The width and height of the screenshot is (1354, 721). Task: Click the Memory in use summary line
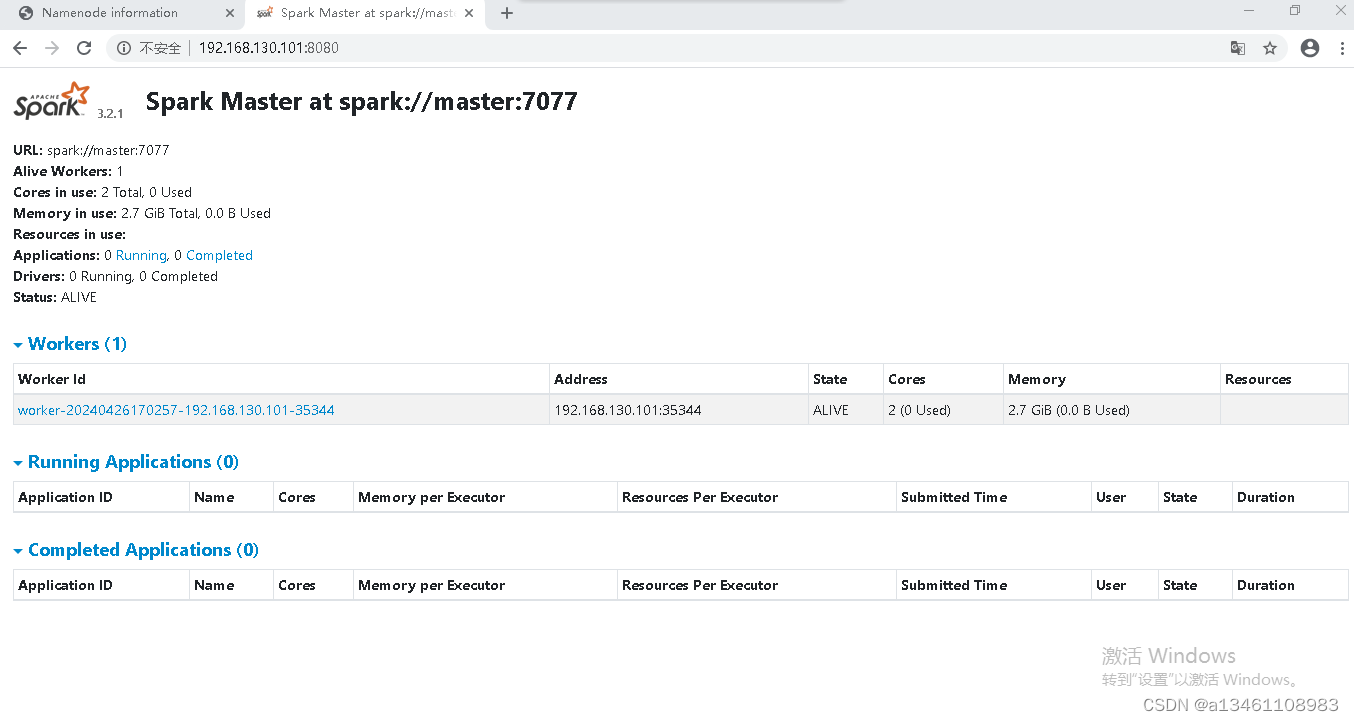pos(142,213)
